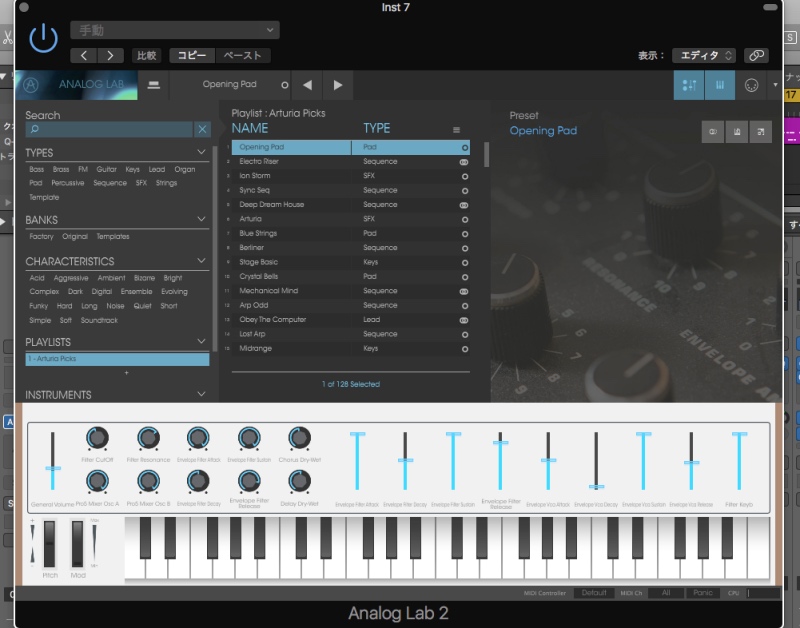The height and width of the screenshot is (628, 800).
Task: Click the circle icon on the Lost Arp row
Action: [x=465, y=335]
